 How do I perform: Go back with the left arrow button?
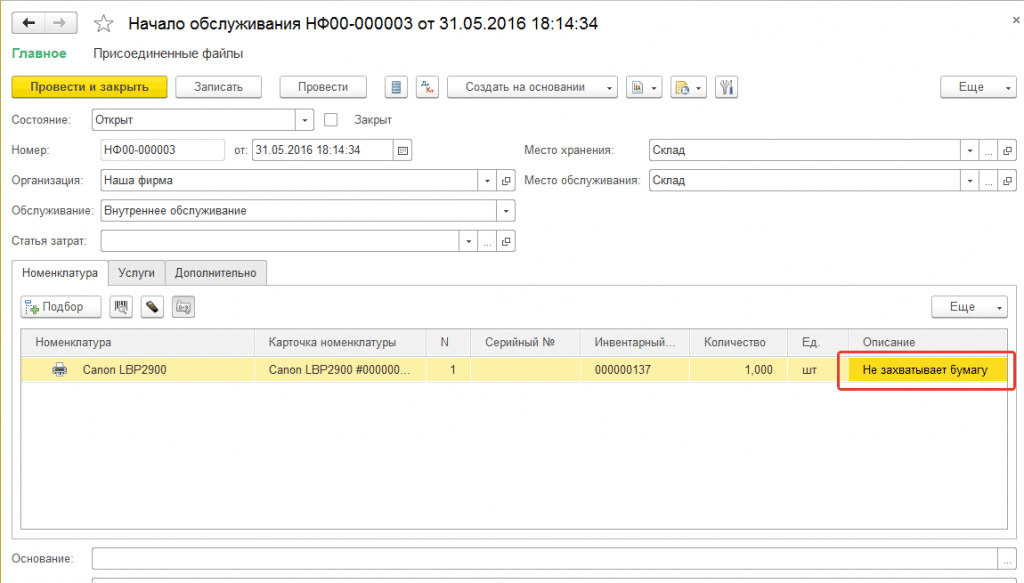[x=28, y=24]
